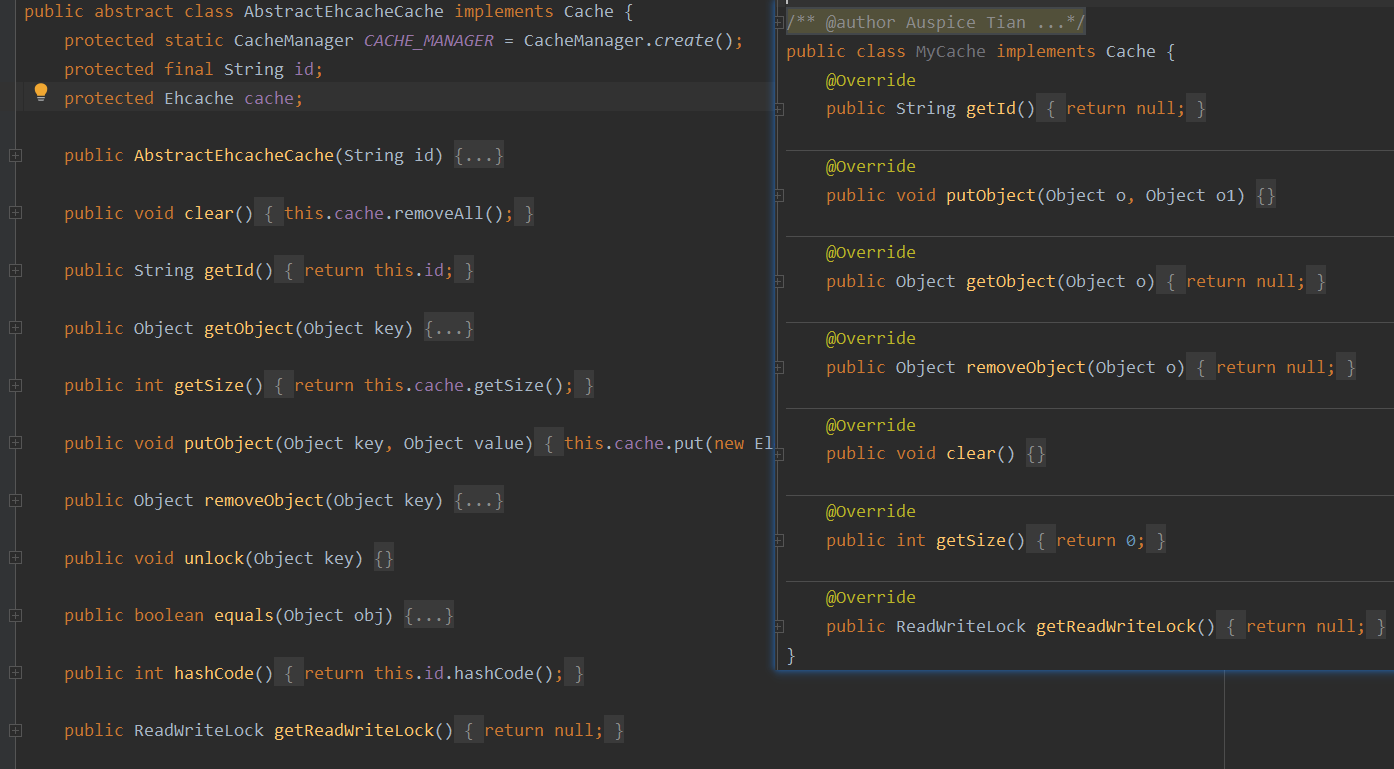The image size is (1394, 769).
Task: Expand MyCache putObject gutter fold marker
Action: [780, 195]
